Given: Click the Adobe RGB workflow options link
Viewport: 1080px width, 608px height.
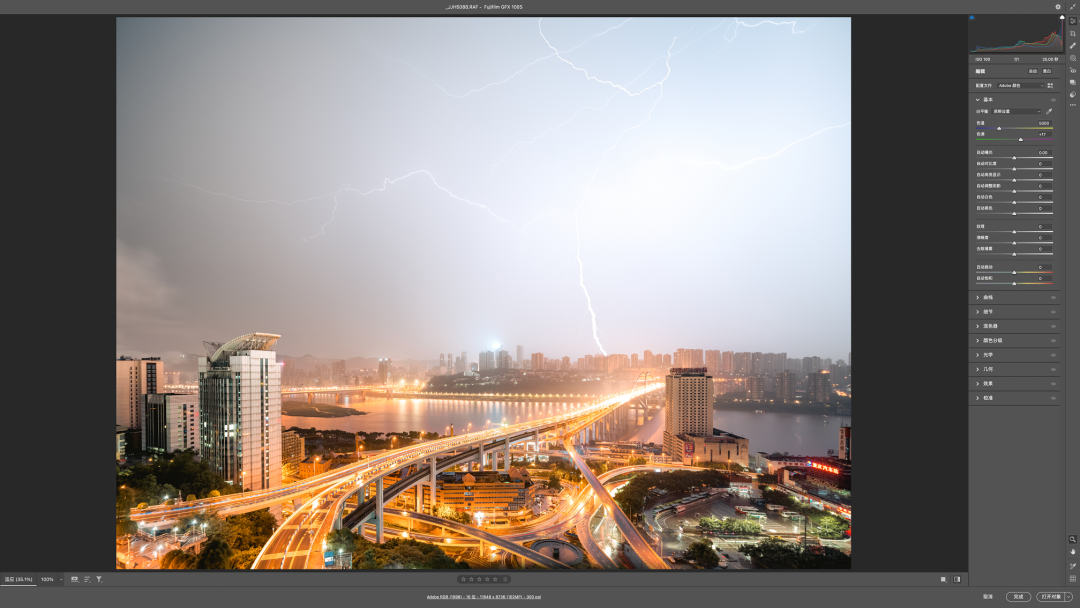Looking at the screenshot, I should pyautogui.click(x=484, y=597).
